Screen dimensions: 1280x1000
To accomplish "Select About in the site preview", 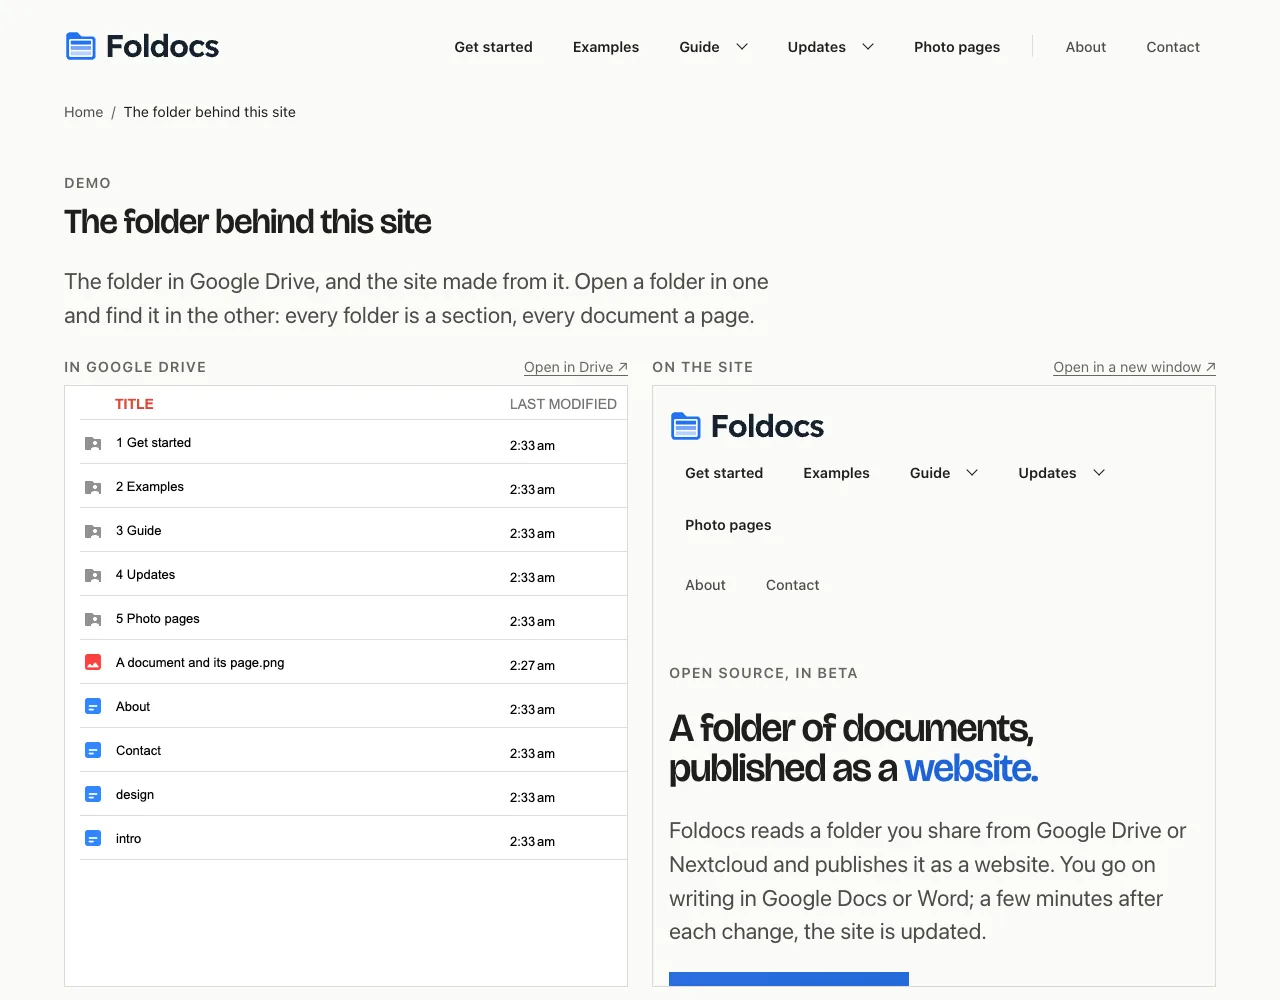I will coord(705,585).
